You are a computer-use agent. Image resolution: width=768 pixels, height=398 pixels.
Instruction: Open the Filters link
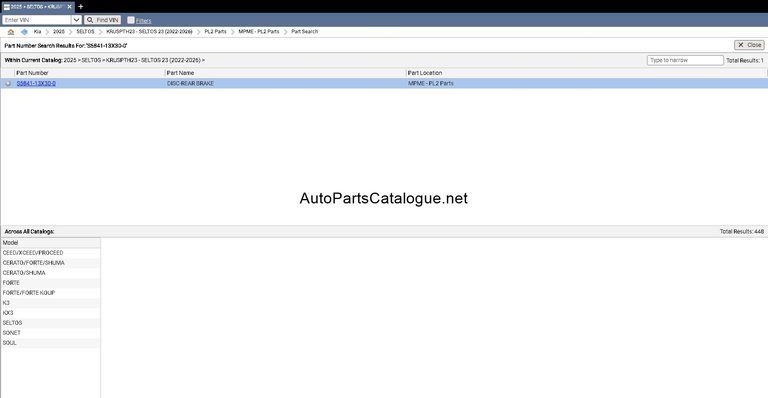tap(144, 21)
